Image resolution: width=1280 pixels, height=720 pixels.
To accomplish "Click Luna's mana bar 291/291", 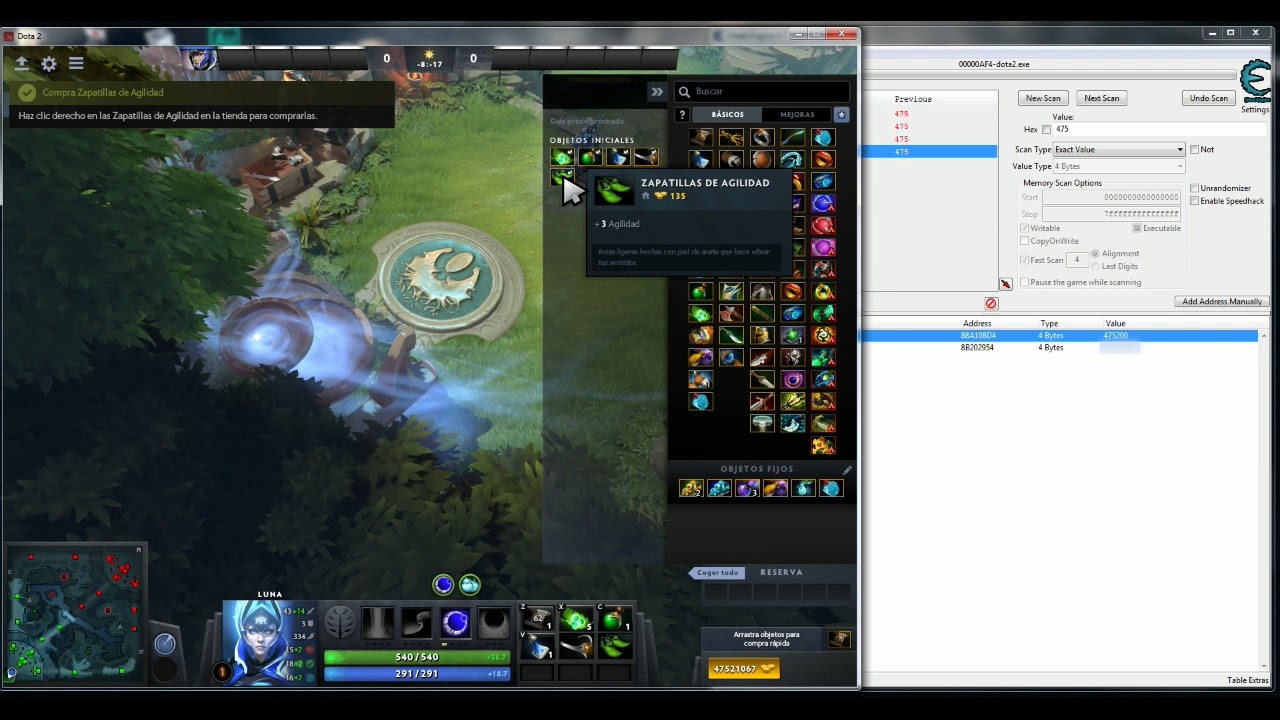I will (x=417, y=674).
